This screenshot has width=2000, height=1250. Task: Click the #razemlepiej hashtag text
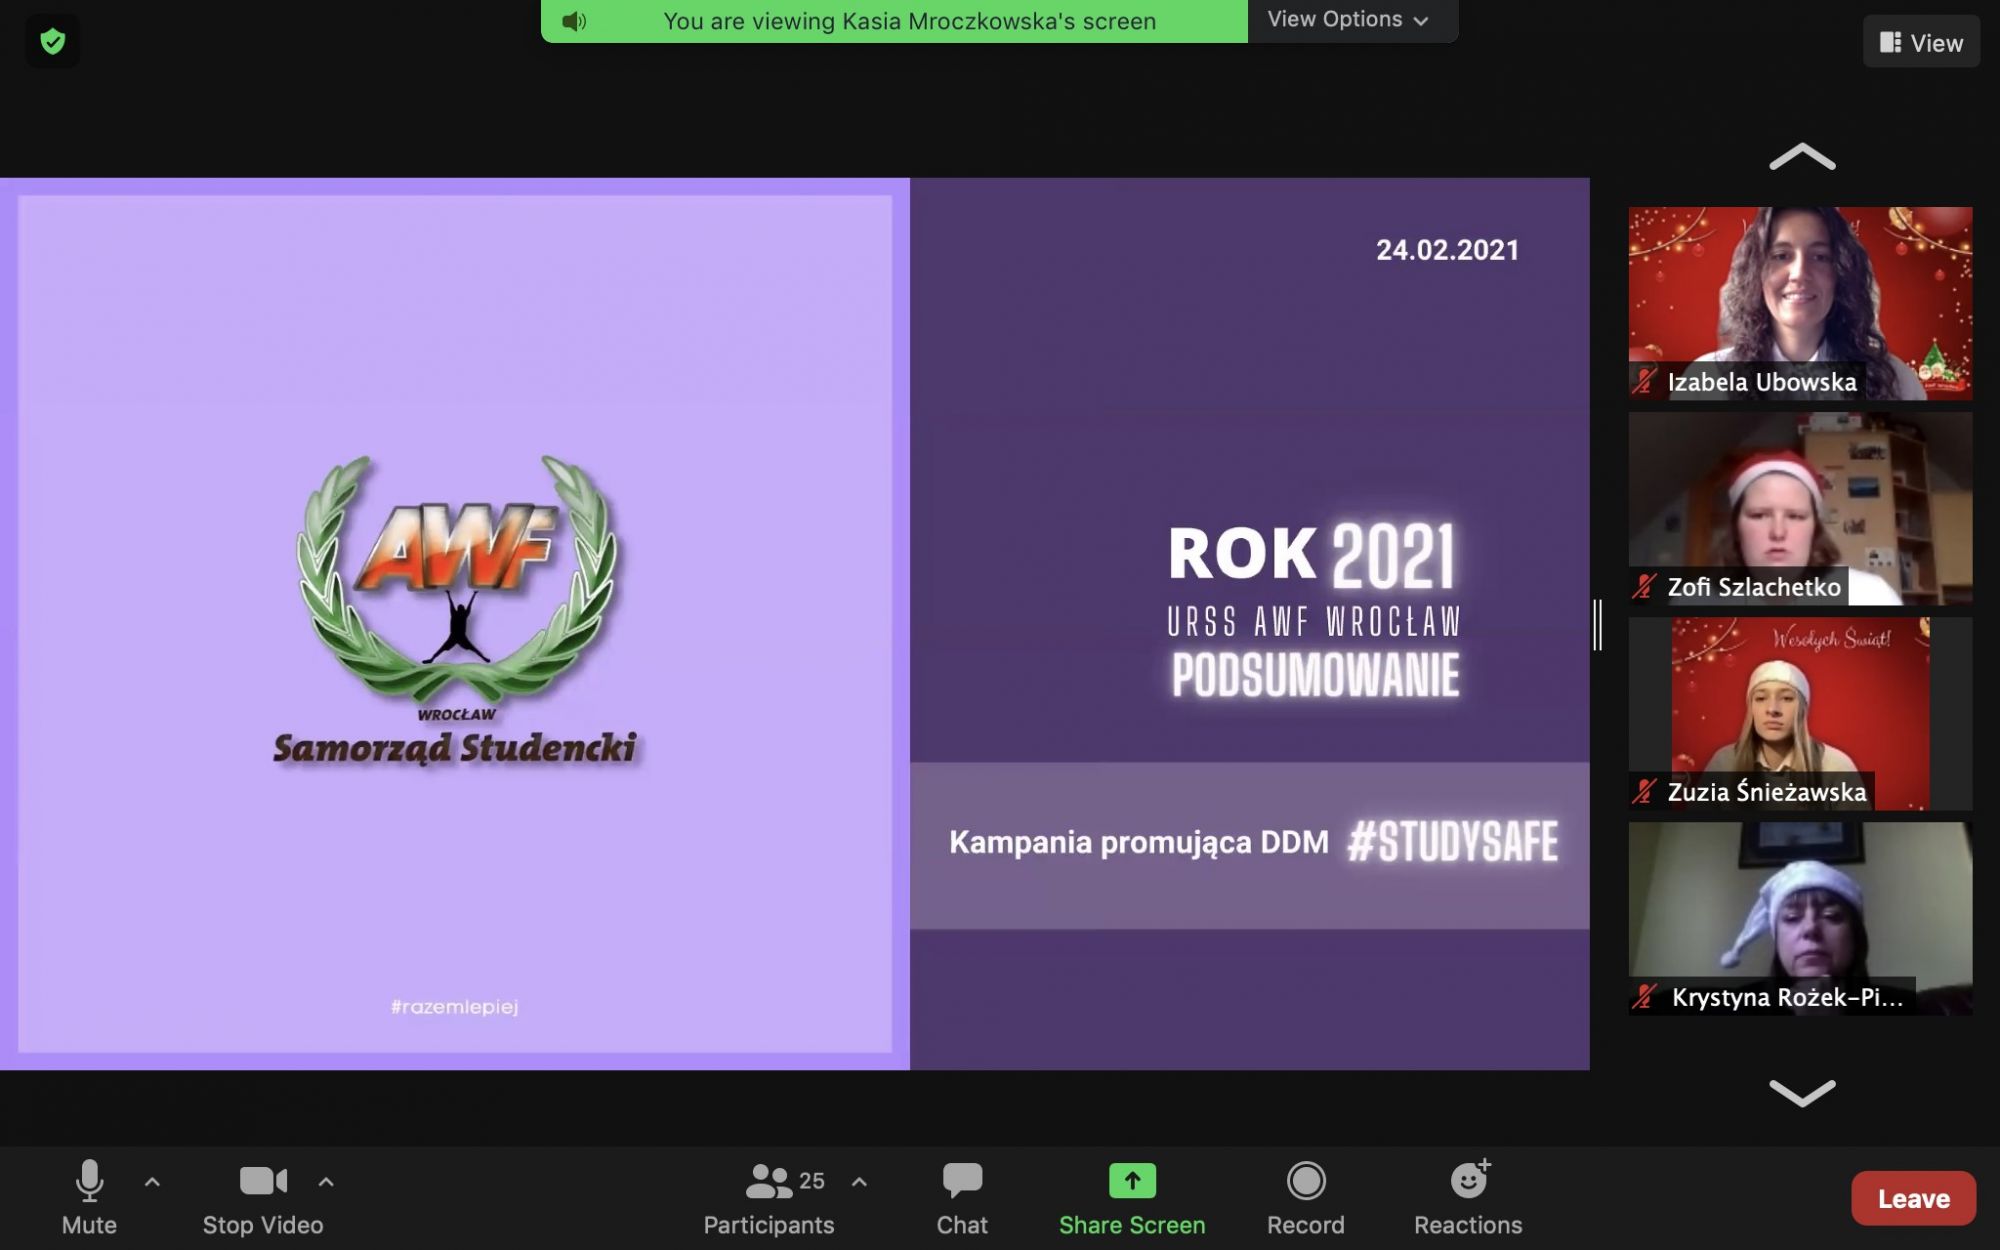click(455, 1007)
